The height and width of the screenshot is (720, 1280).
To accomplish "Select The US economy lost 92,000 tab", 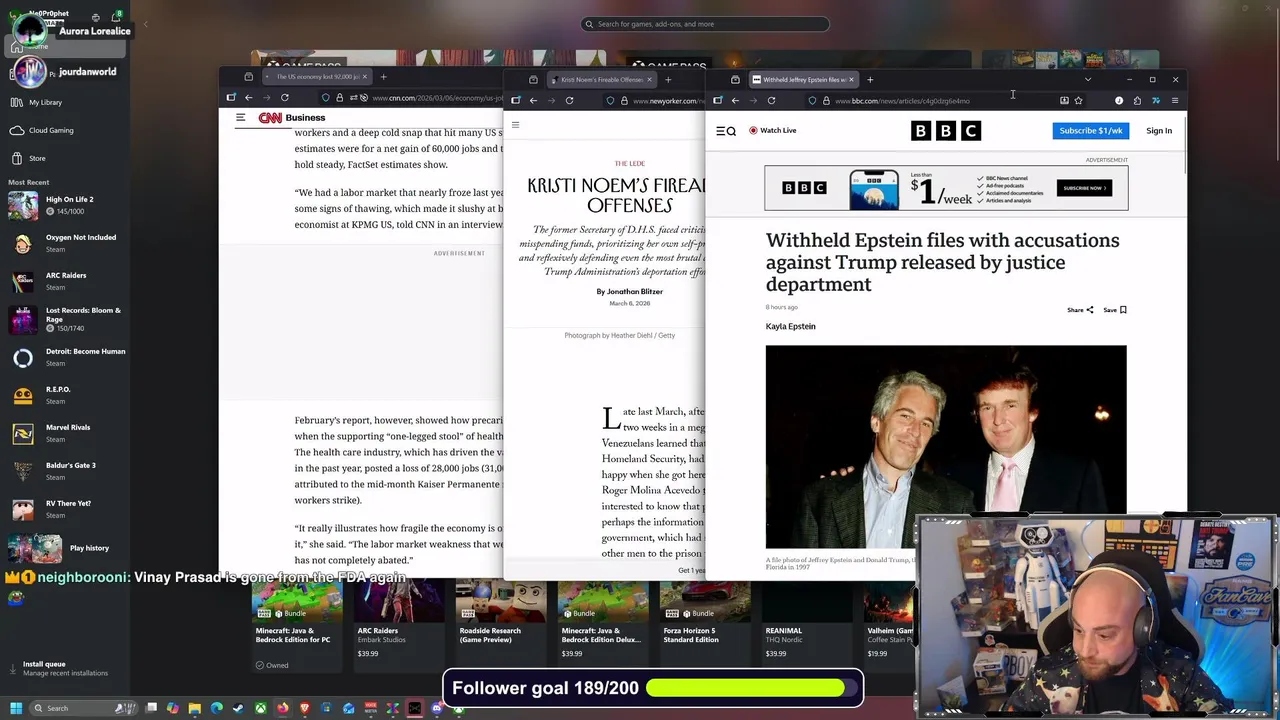I will 316,76.
